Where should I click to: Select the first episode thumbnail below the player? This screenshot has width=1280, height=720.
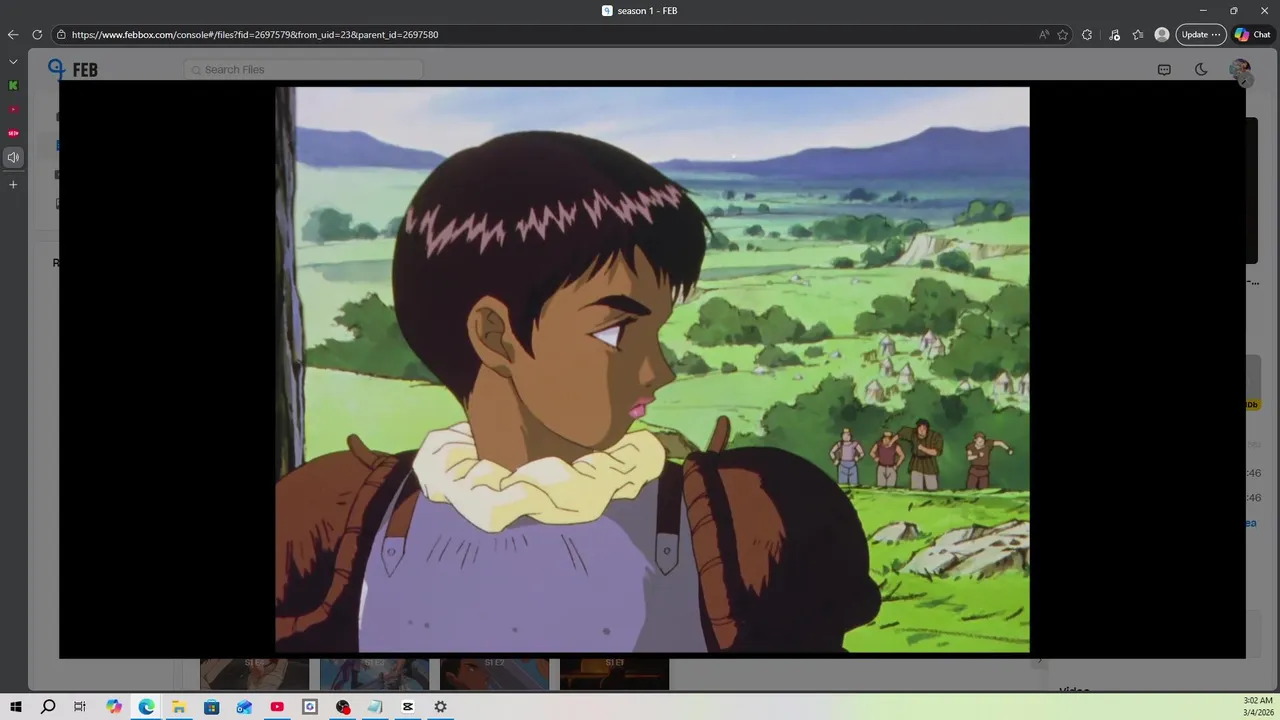pyautogui.click(x=254, y=674)
